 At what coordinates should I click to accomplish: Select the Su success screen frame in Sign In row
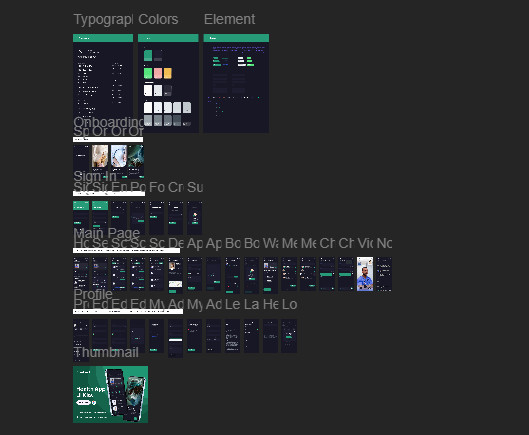point(195,218)
